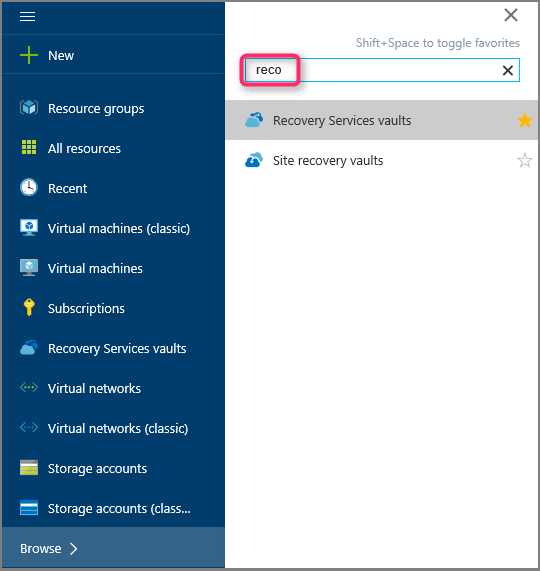Open Subscriptions from the sidebar
540x571 pixels.
113,308
